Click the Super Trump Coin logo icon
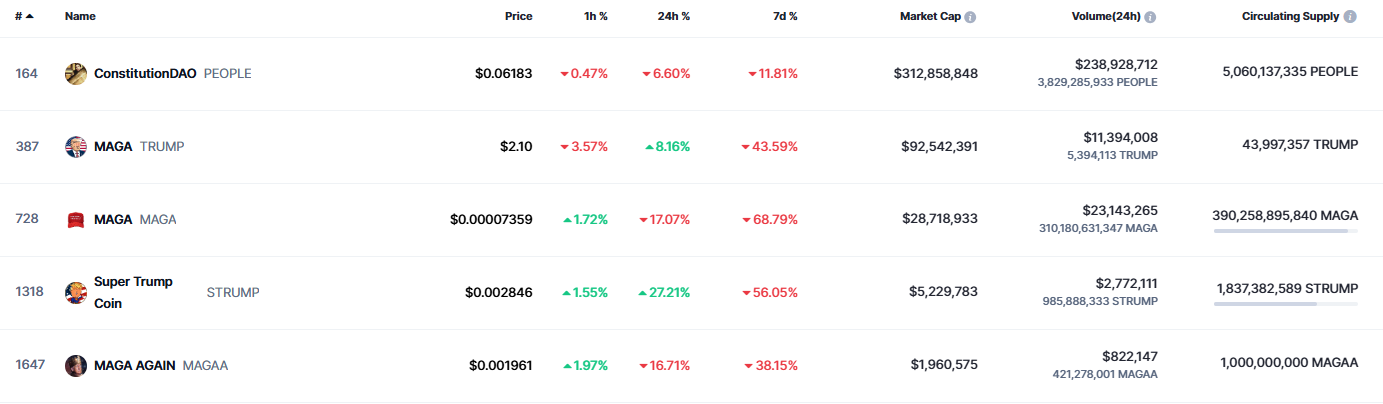 pyautogui.click(x=76, y=293)
